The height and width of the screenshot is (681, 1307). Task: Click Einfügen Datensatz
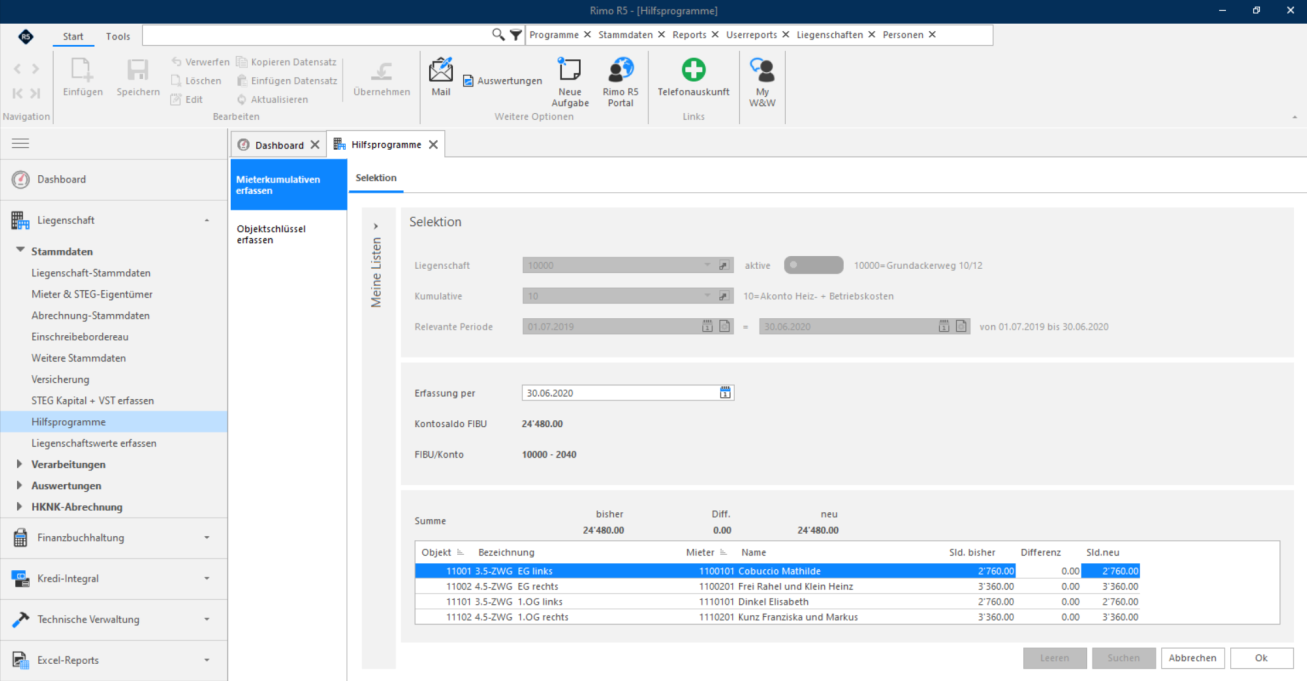pyautogui.click(x=287, y=81)
